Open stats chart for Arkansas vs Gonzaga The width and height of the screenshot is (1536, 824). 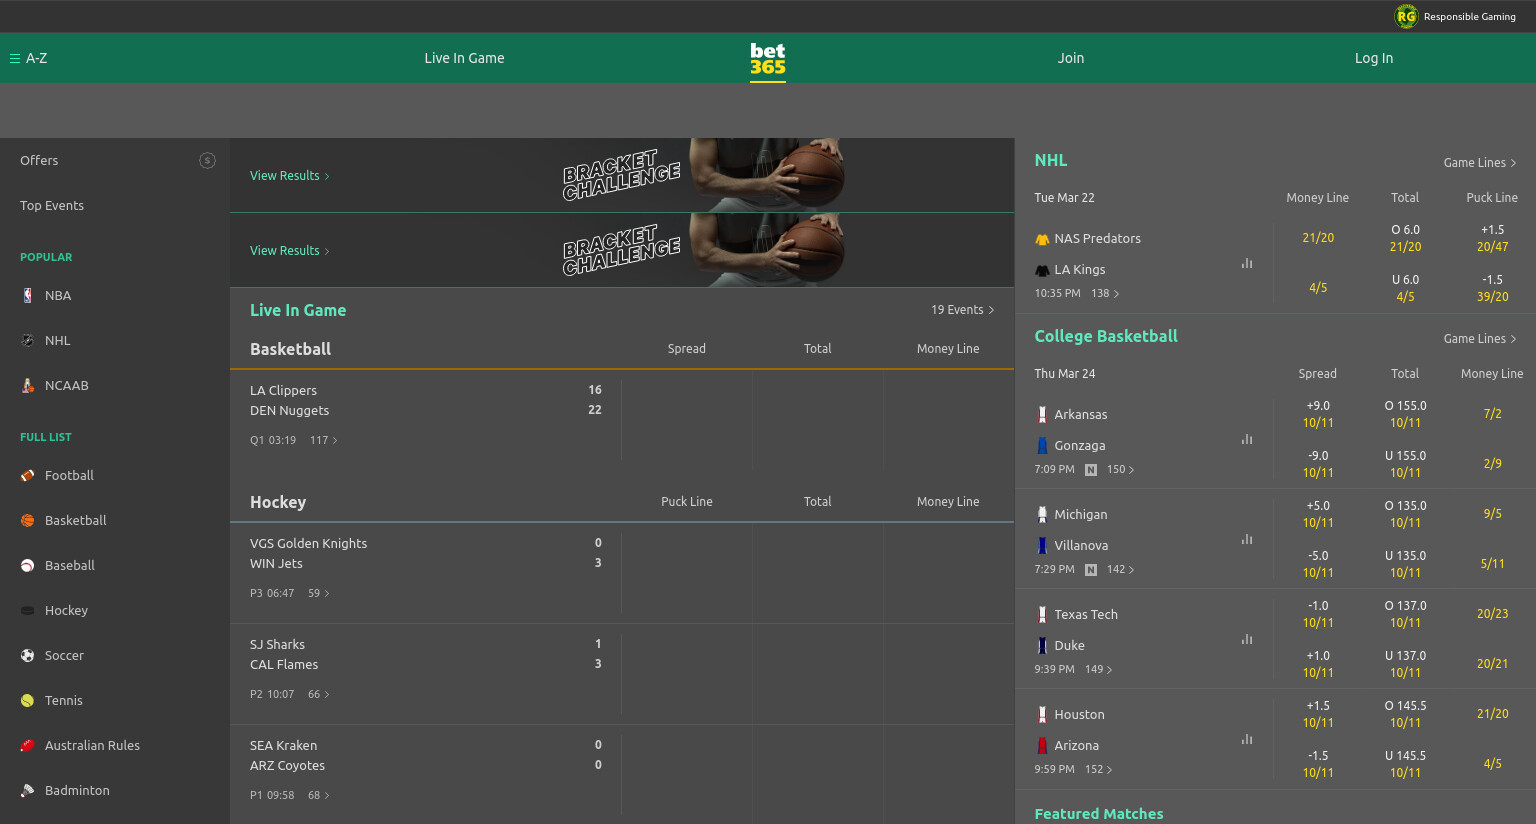(1247, 439)
